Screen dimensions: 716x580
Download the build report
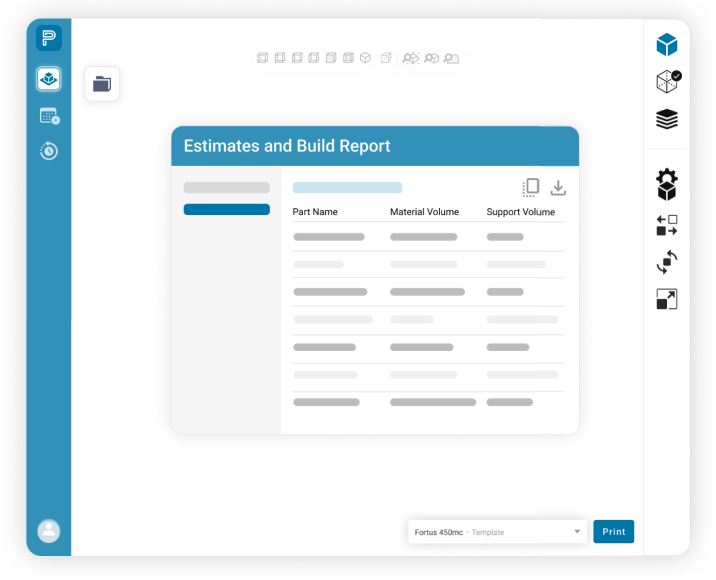[x=558, y=188]
